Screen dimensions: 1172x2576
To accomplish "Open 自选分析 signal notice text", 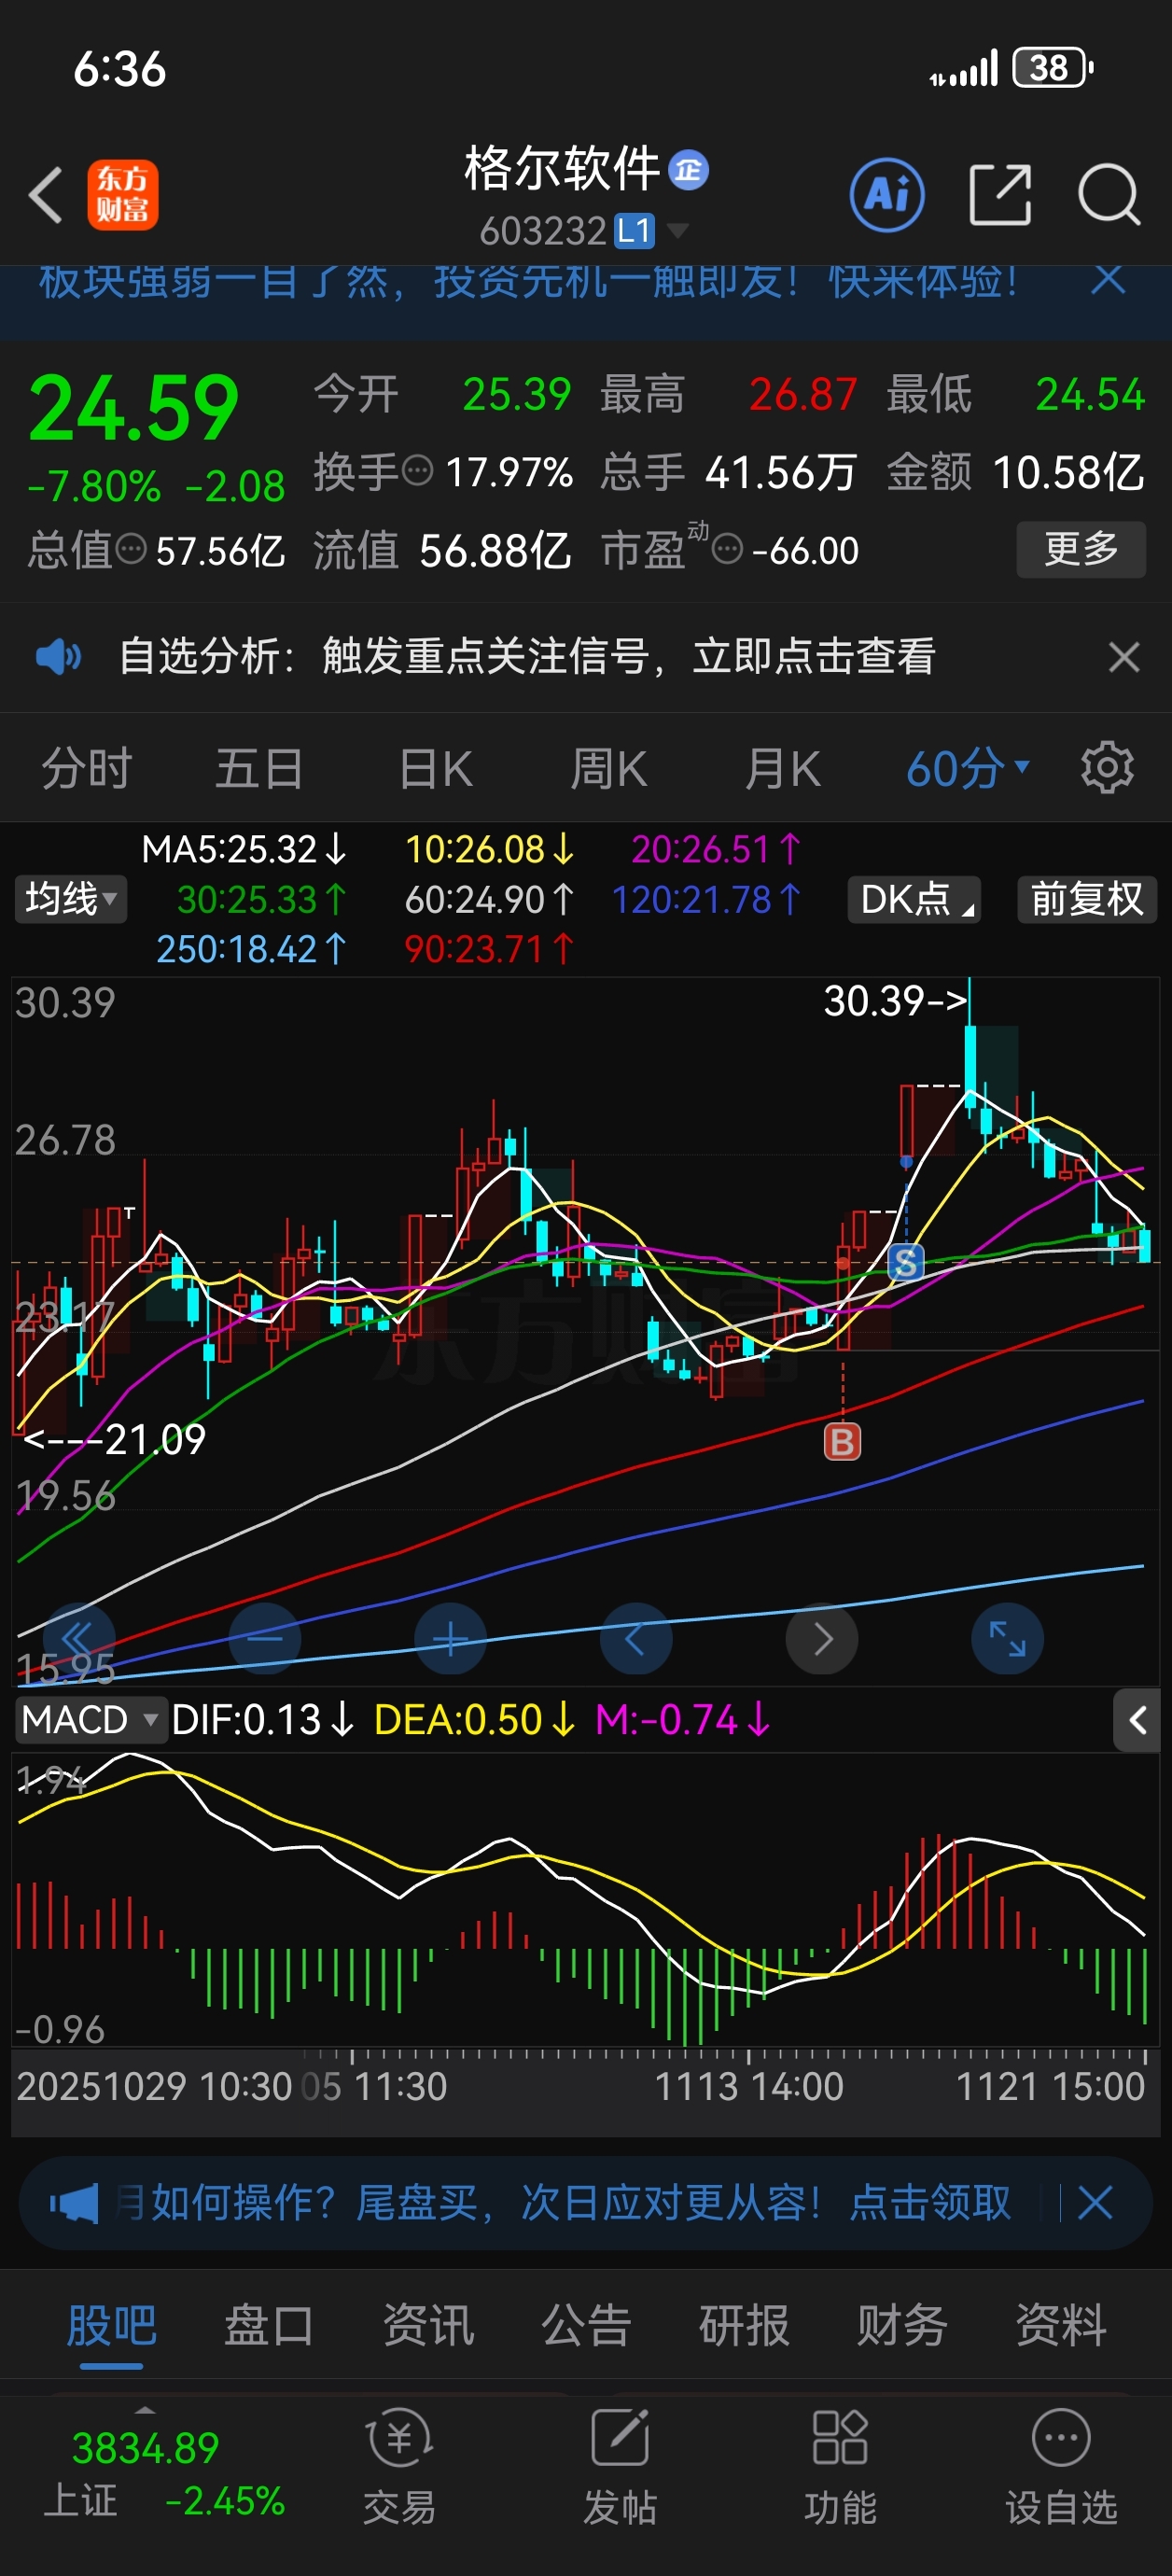I will coord(527,657).
